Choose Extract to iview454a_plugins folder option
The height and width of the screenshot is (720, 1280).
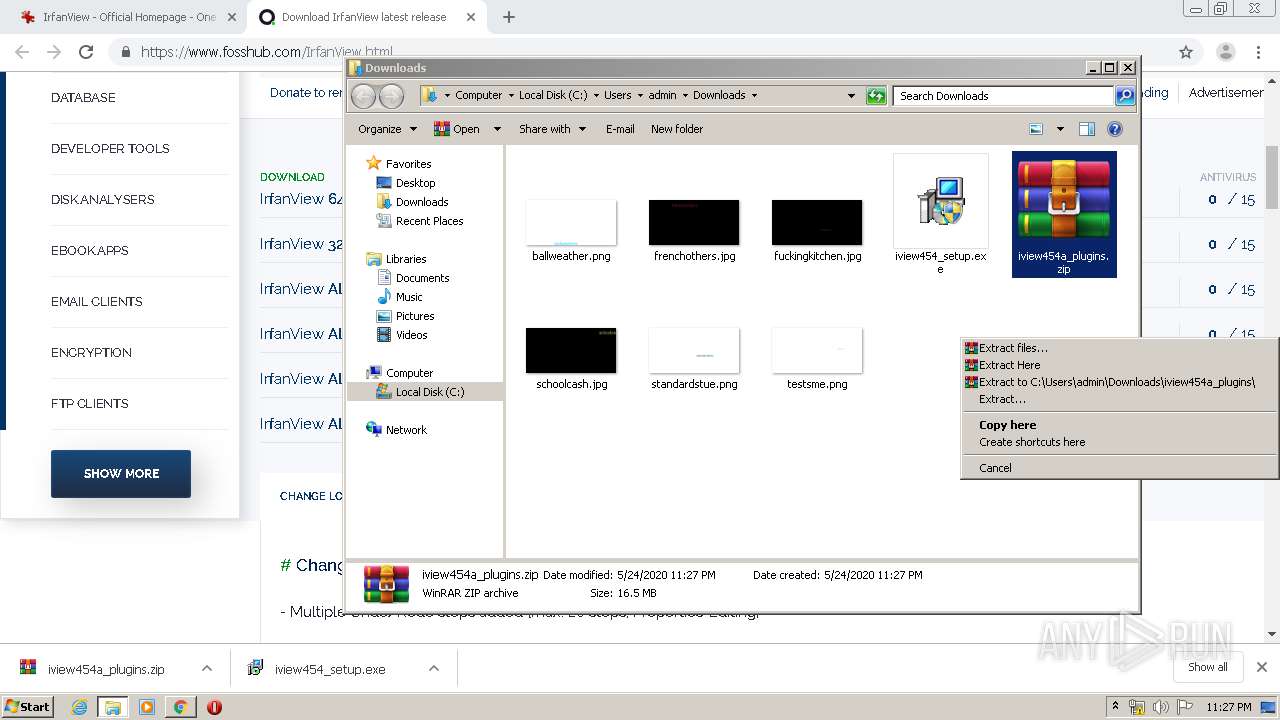1119,382
